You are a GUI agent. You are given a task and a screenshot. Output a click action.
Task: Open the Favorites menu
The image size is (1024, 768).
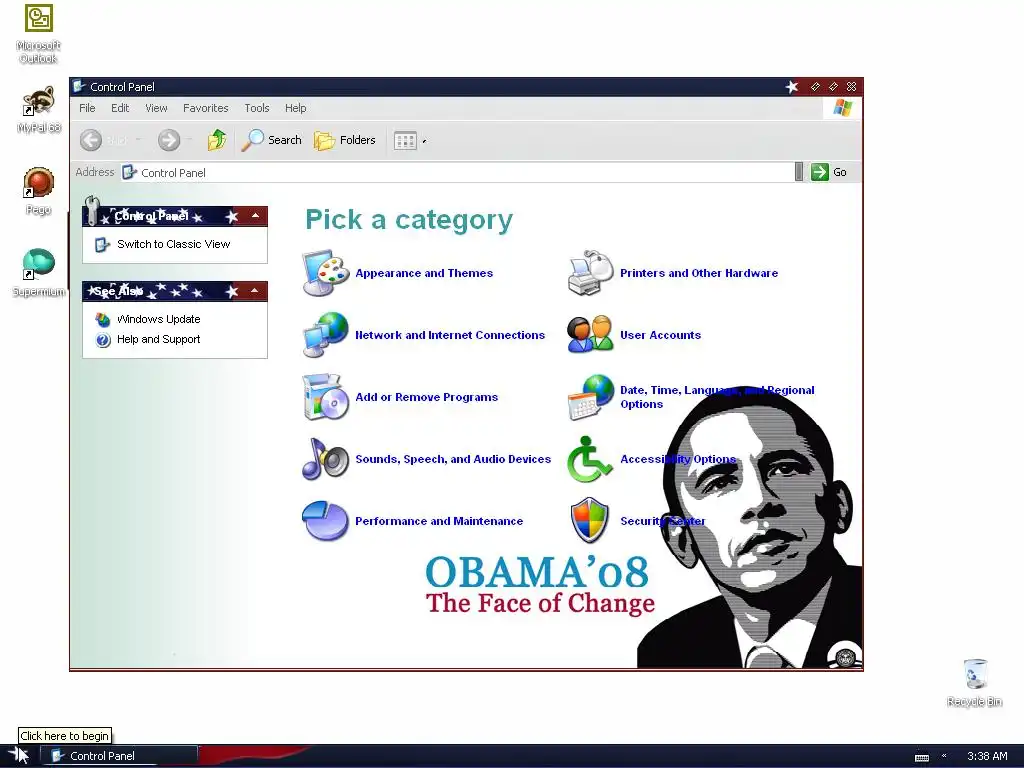(206, 108)
